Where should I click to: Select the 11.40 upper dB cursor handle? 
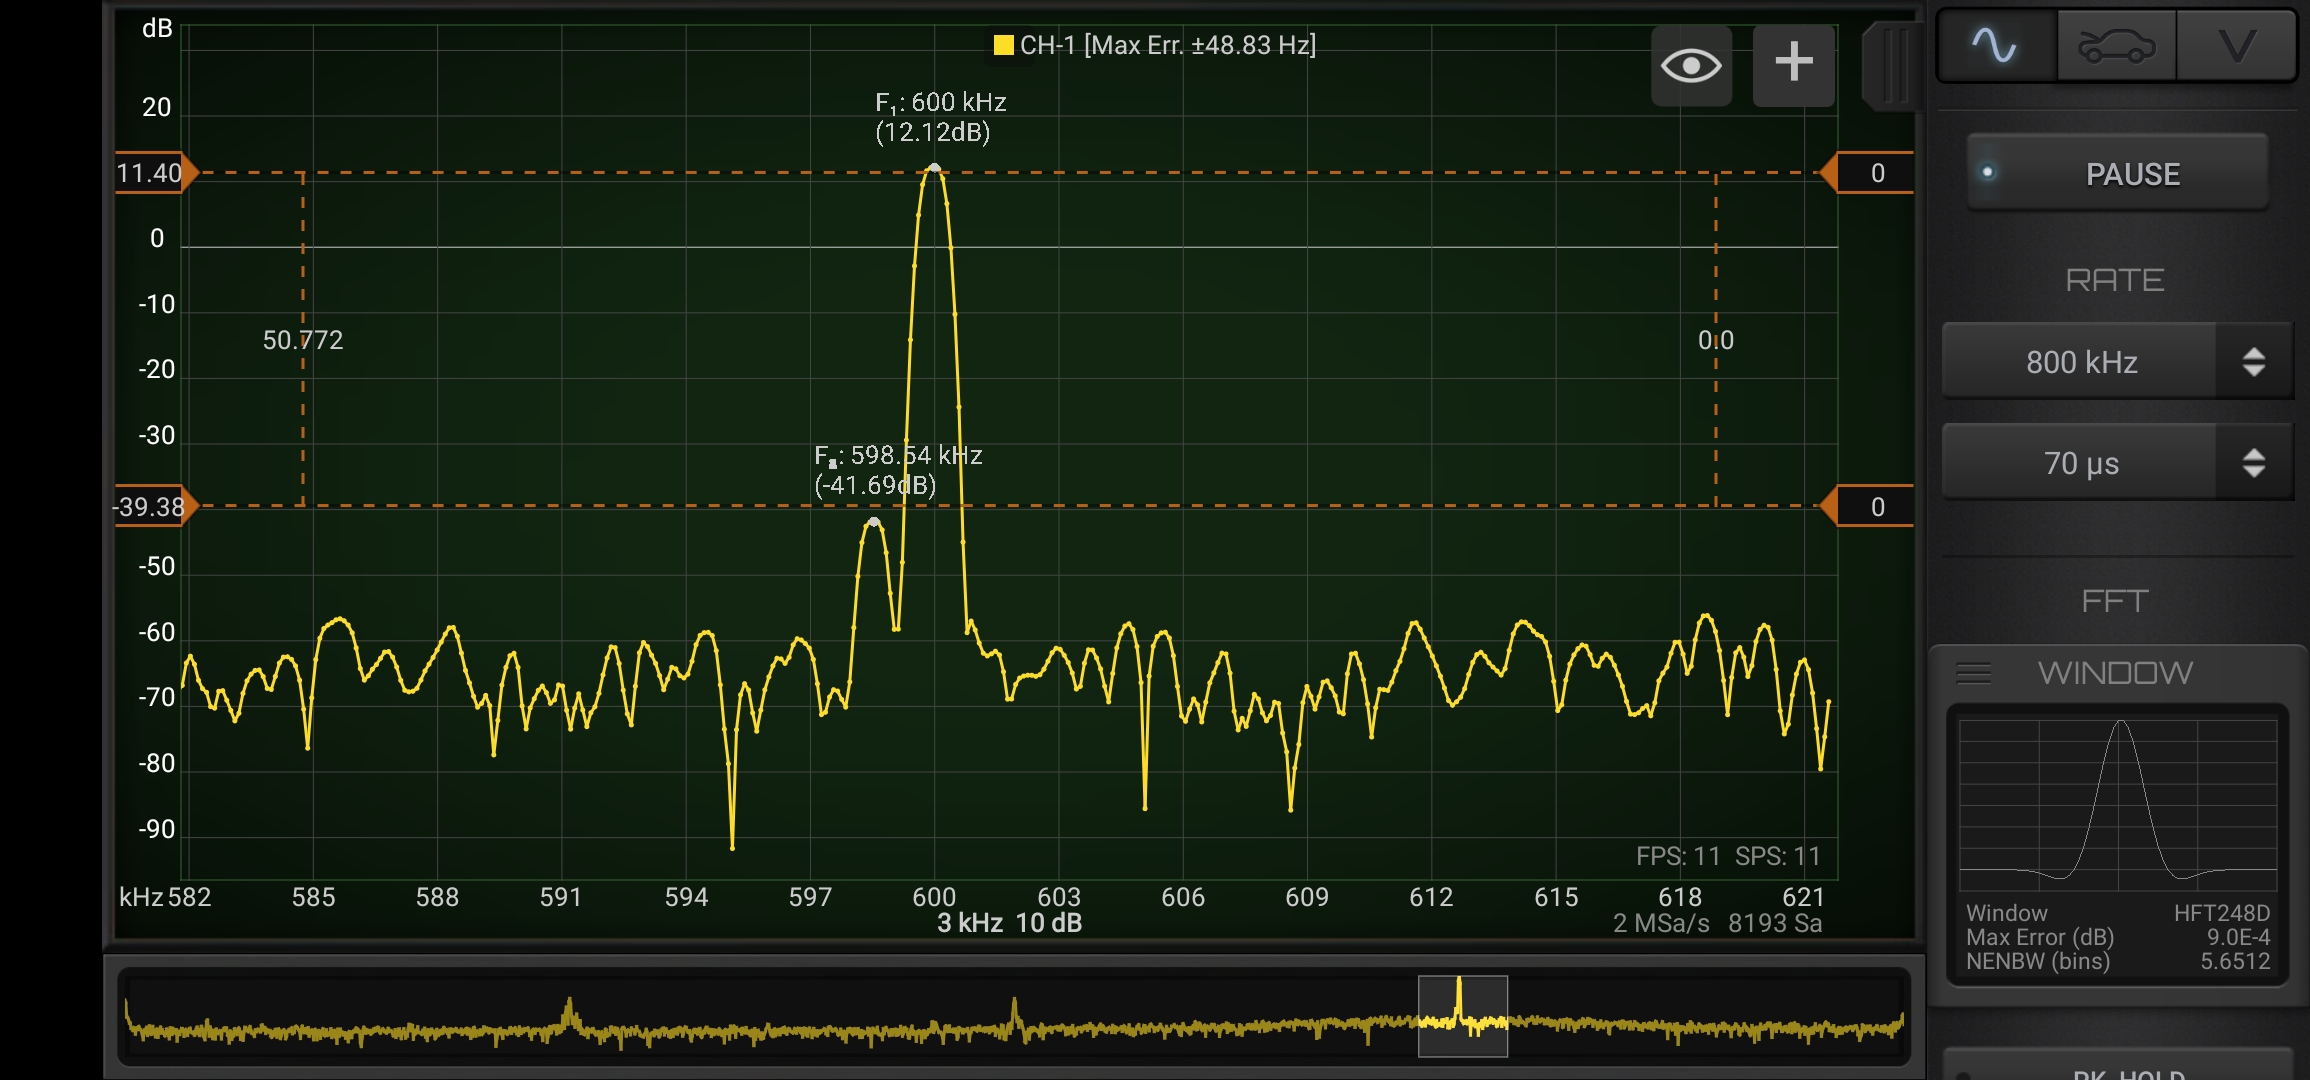[x=157, y=173]
